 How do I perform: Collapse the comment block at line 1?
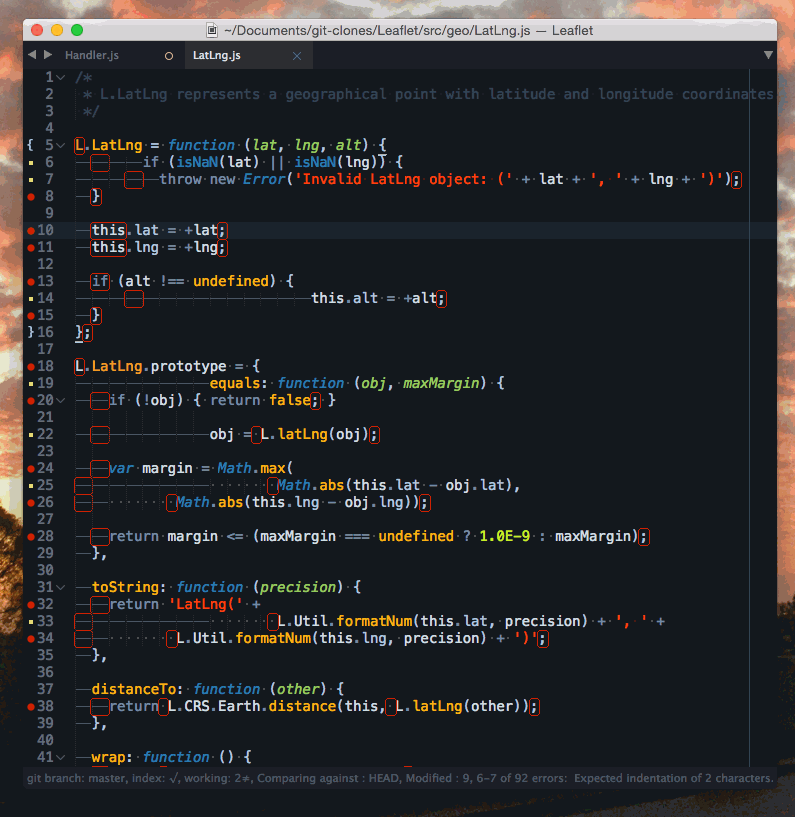(x=63, y=77)
